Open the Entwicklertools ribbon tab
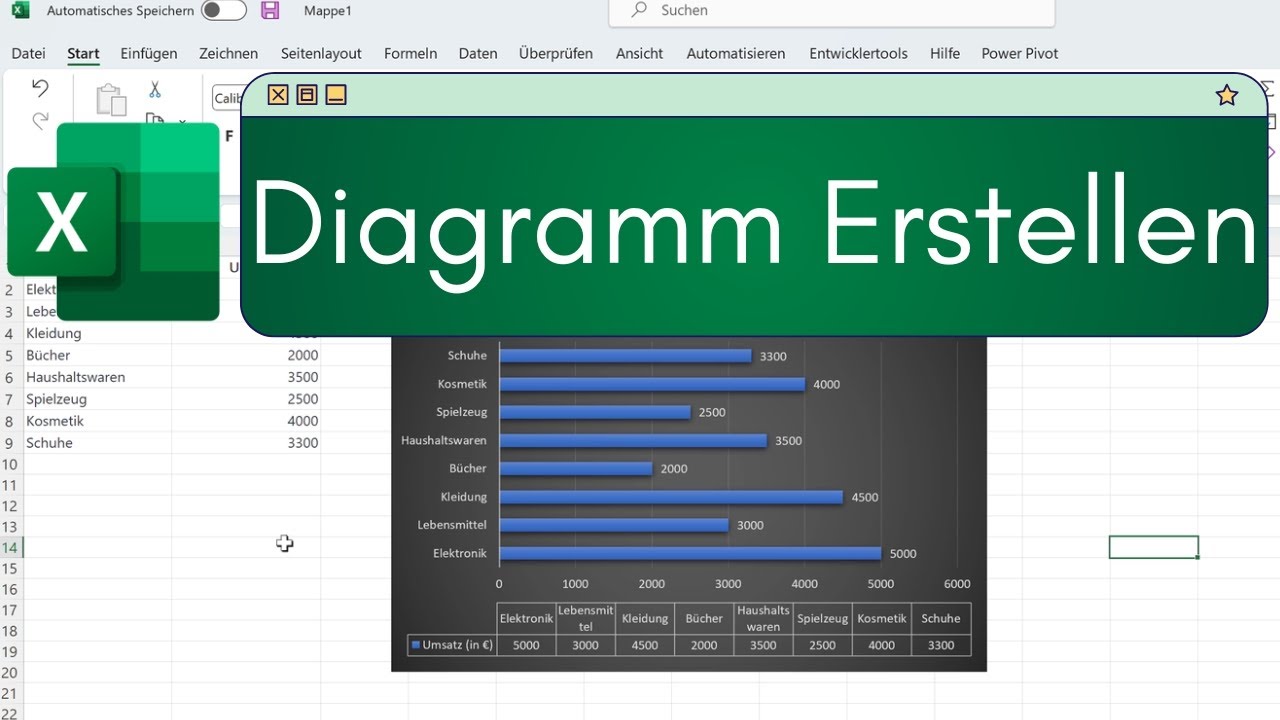1280x720 pixels. 858,54
